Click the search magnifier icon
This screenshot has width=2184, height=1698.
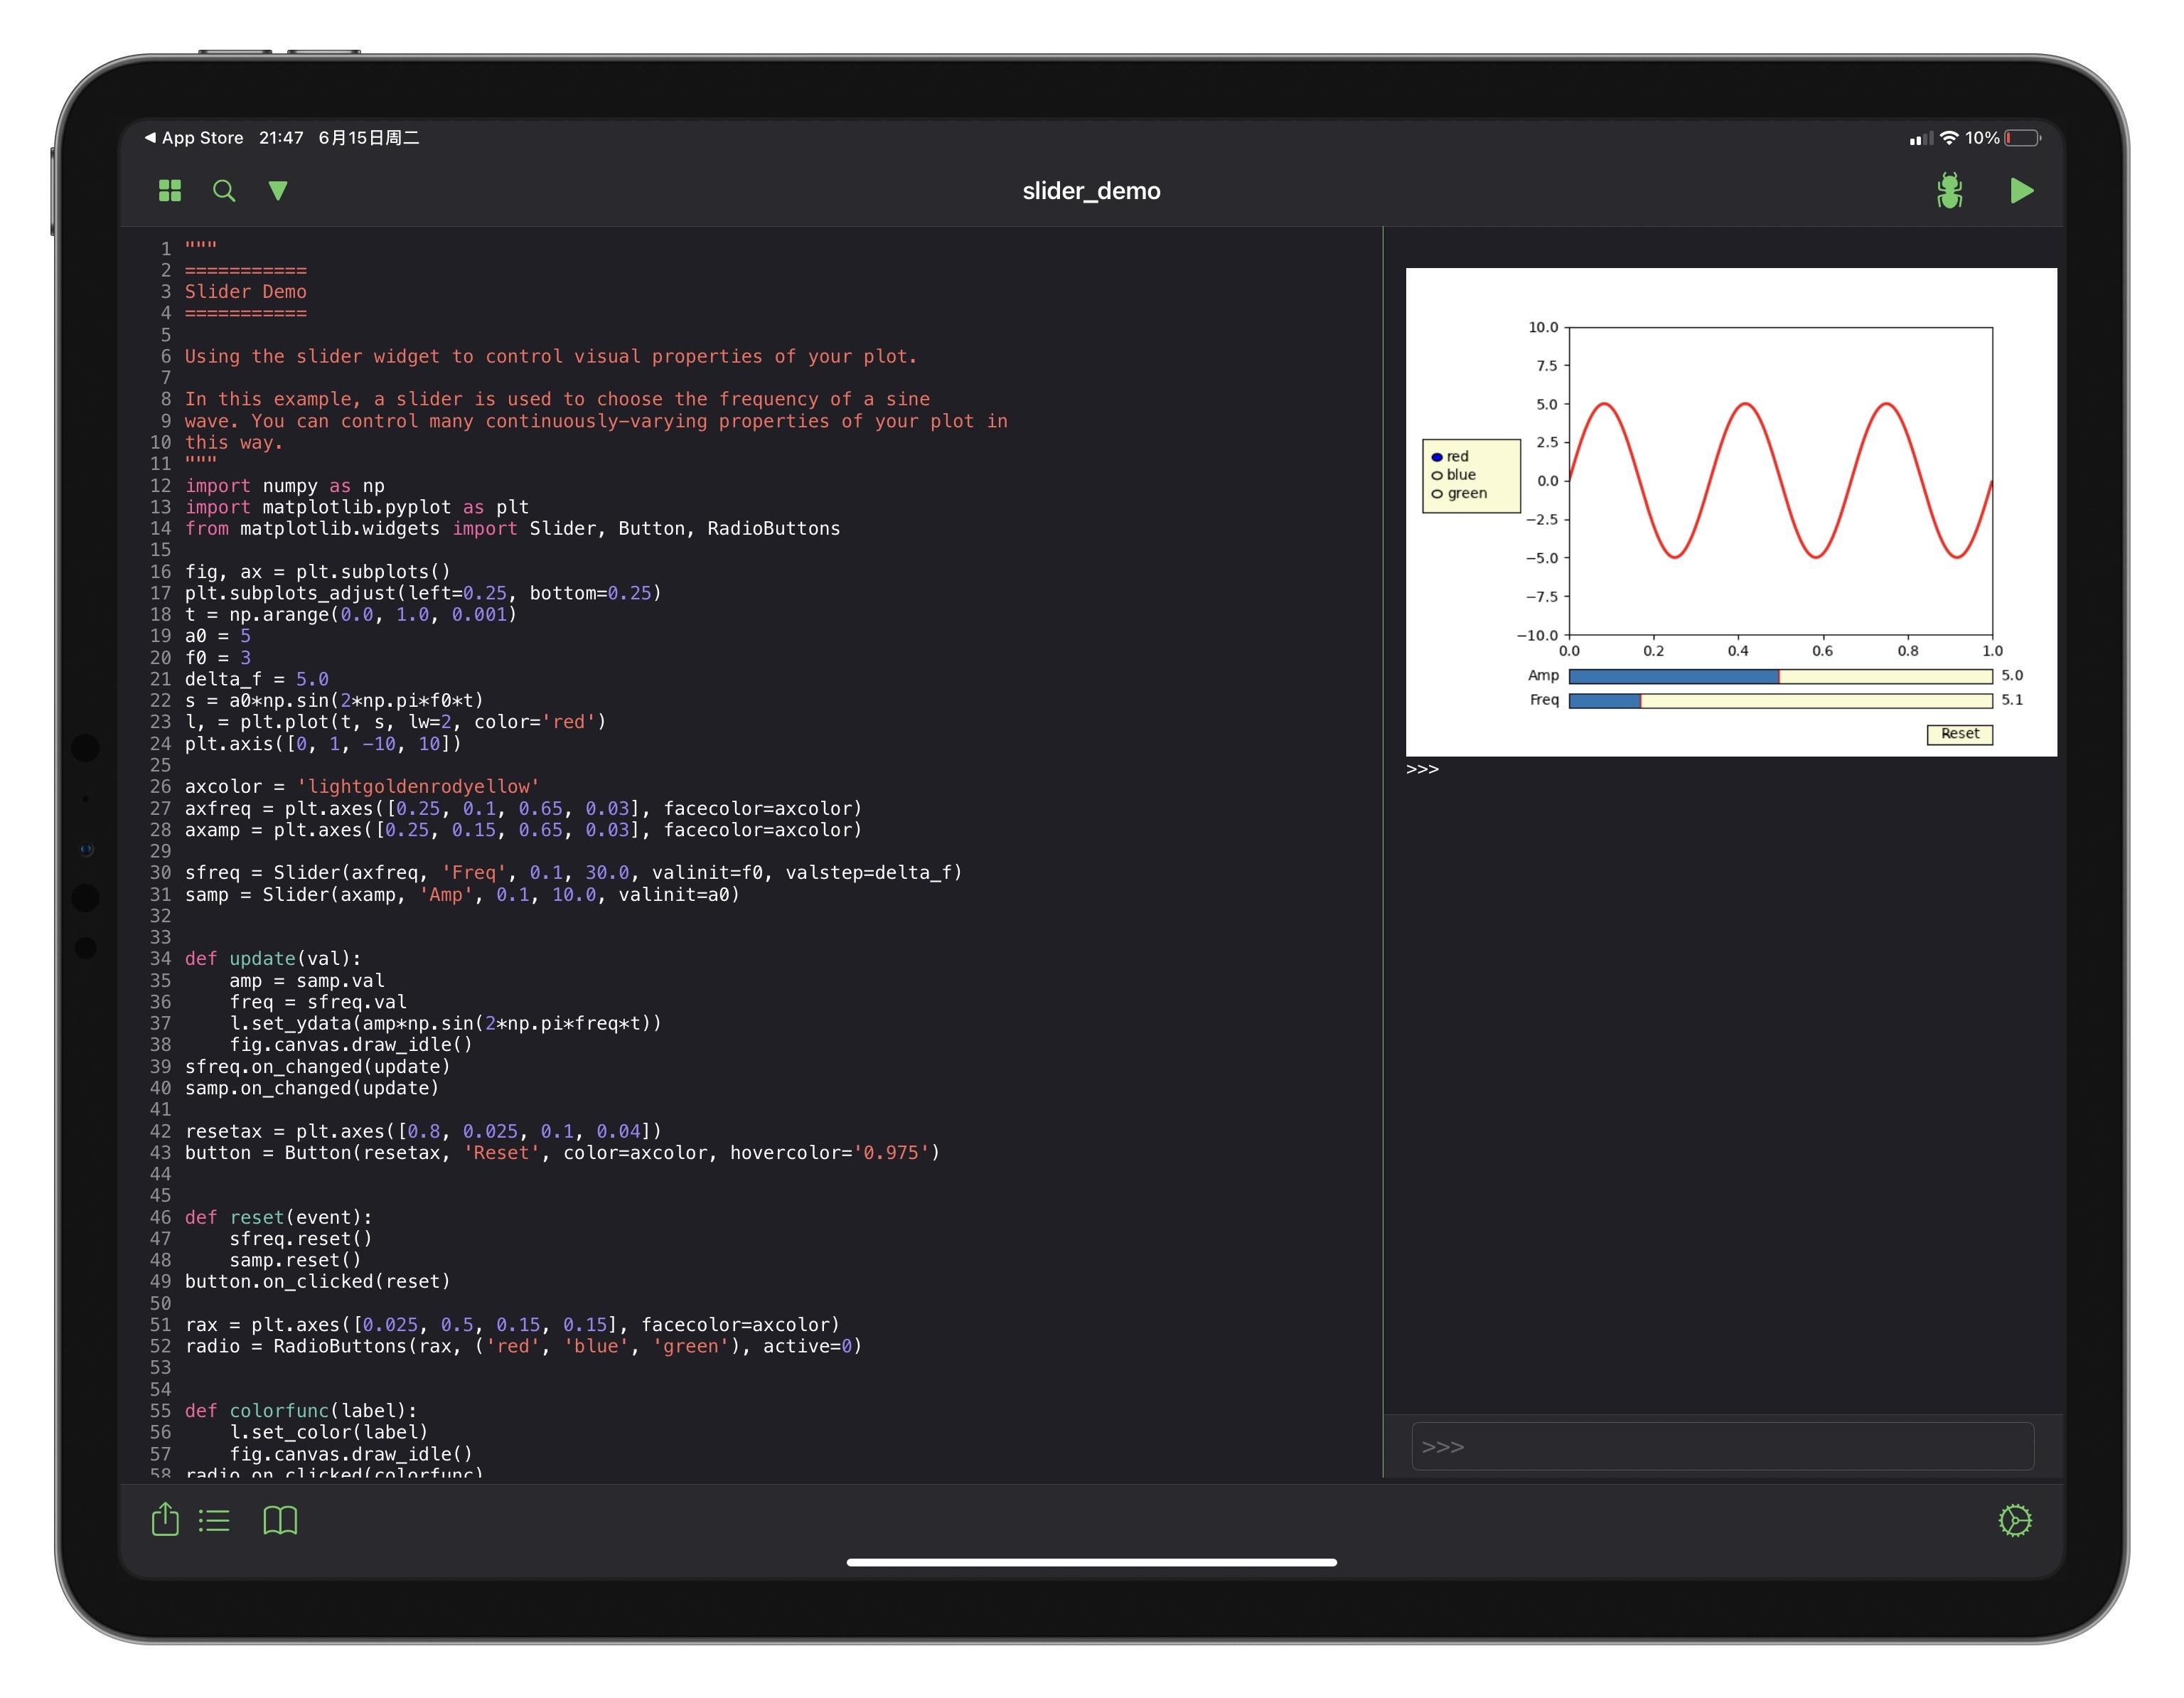click(224, 190)
